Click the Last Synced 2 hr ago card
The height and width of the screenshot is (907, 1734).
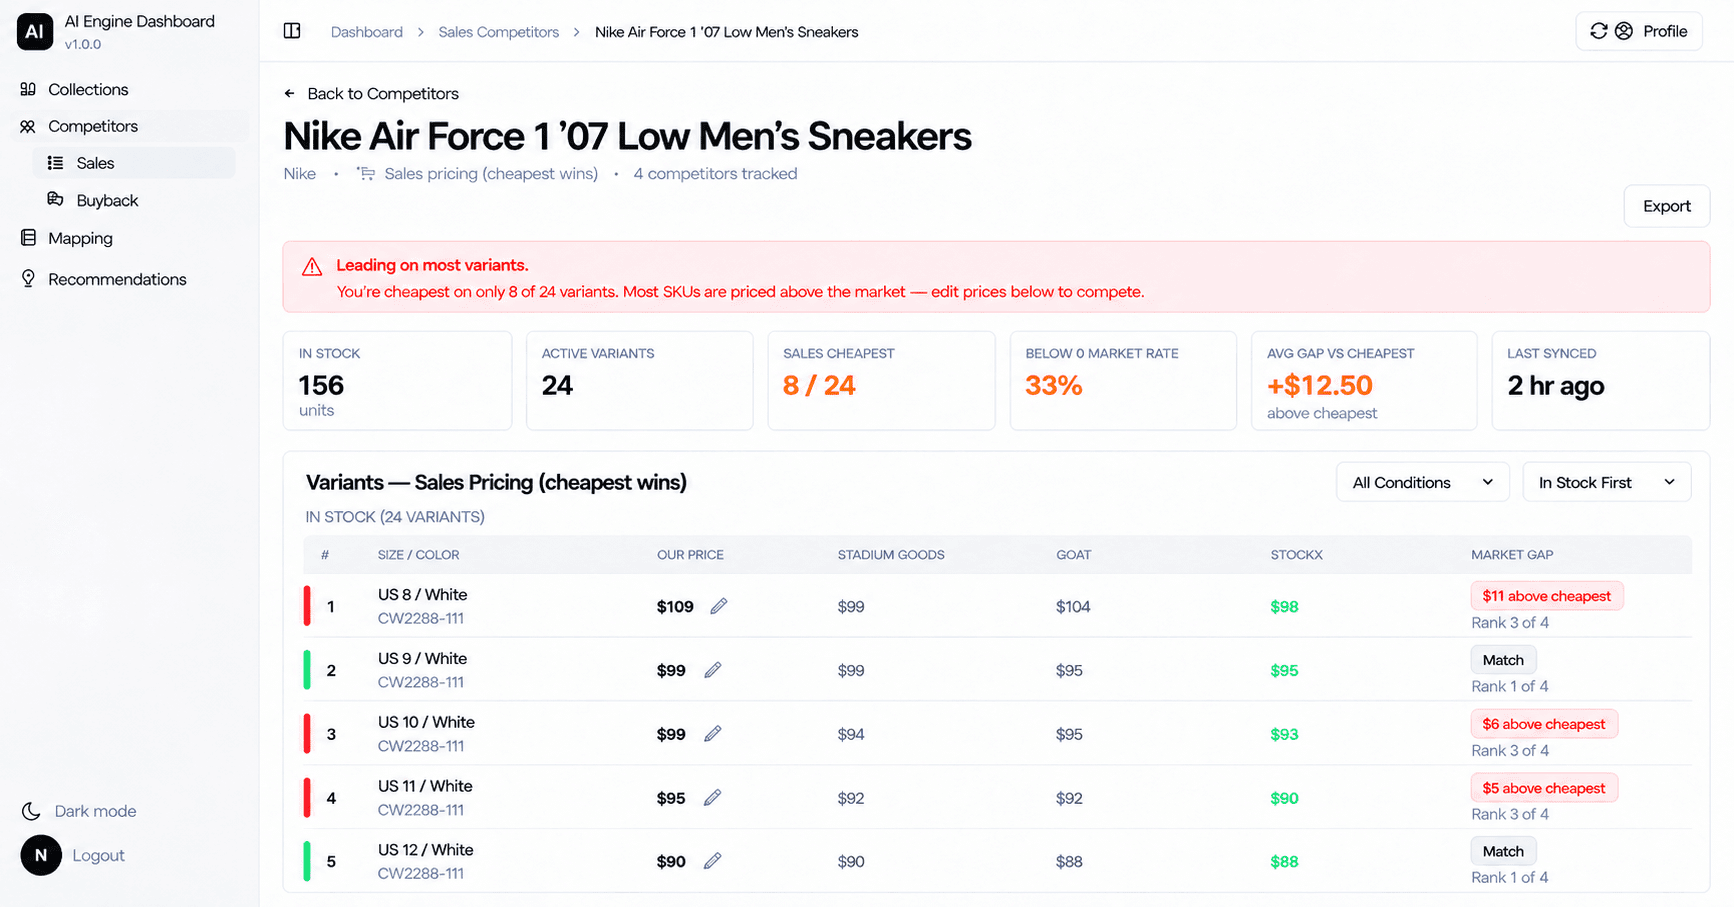tap(1601, 381)
